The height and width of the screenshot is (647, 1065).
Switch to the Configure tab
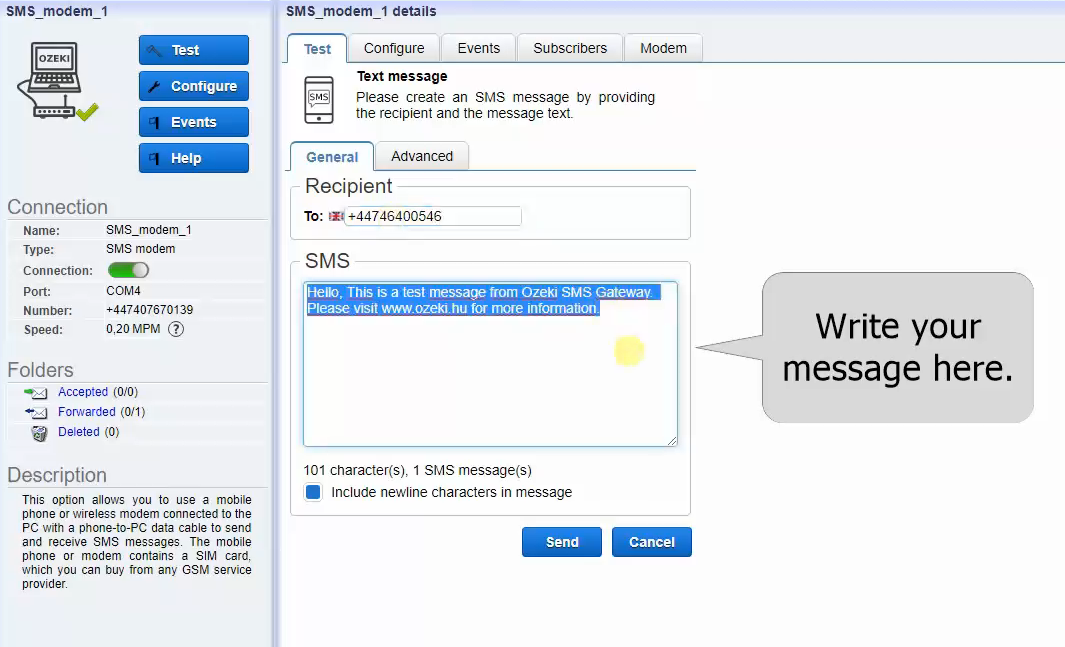[394, 48]
